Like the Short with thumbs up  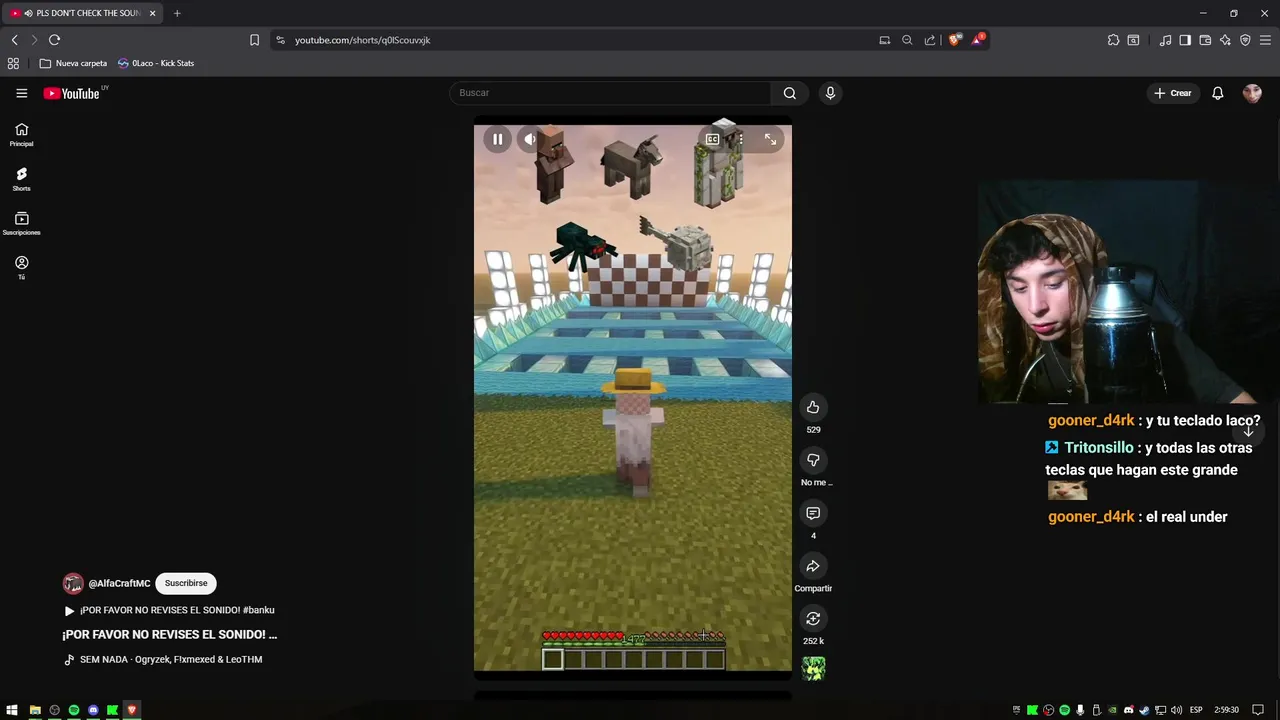click(813, 407)
